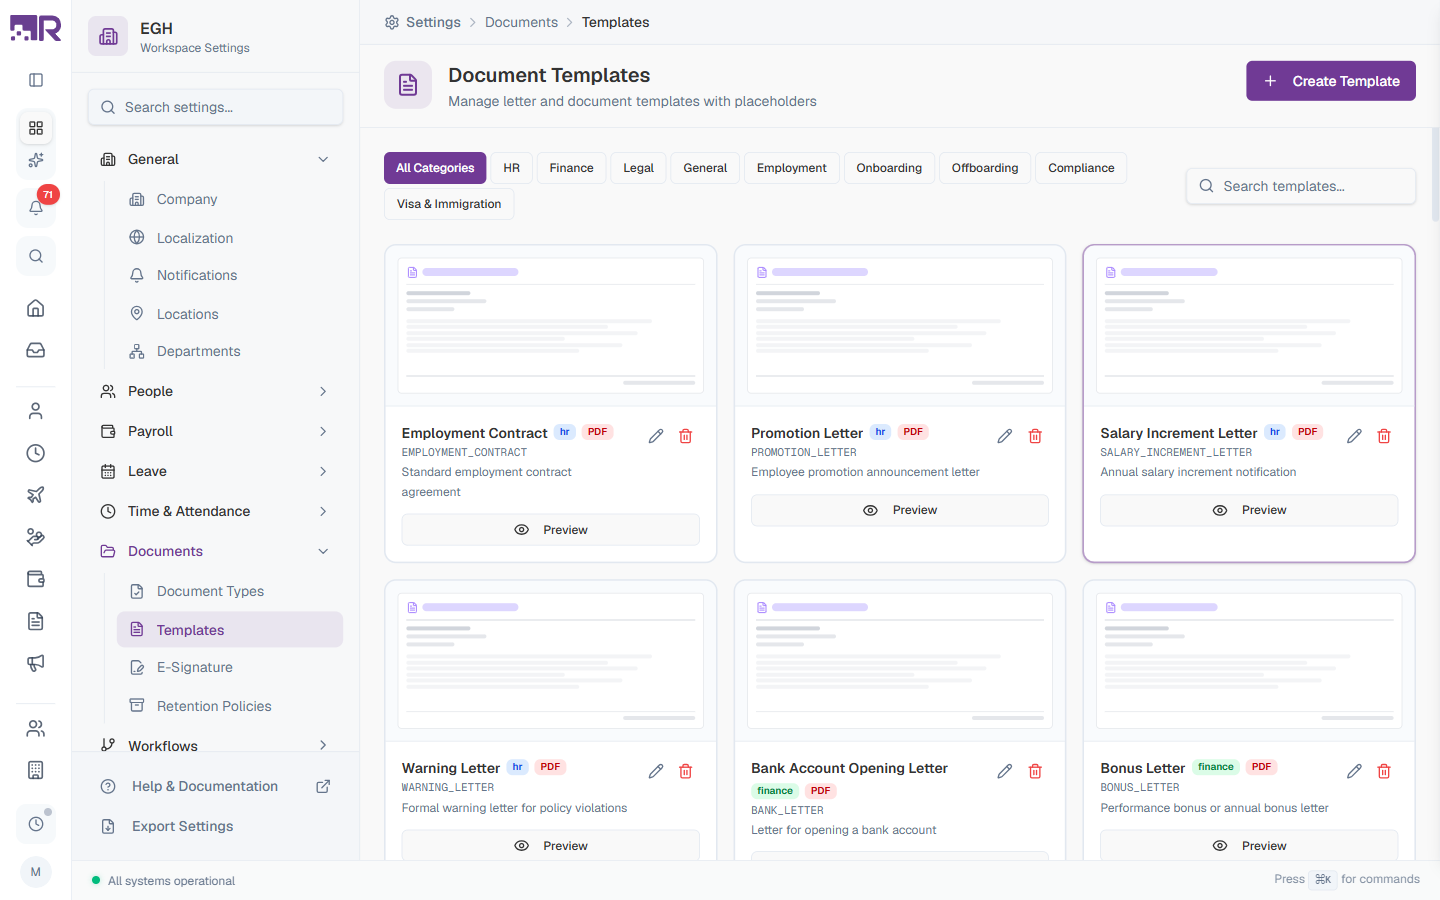The width and height of the screenshot is (1440, 900).
Task: Open the user avatar M at bottom left
Action: point(36,872)
